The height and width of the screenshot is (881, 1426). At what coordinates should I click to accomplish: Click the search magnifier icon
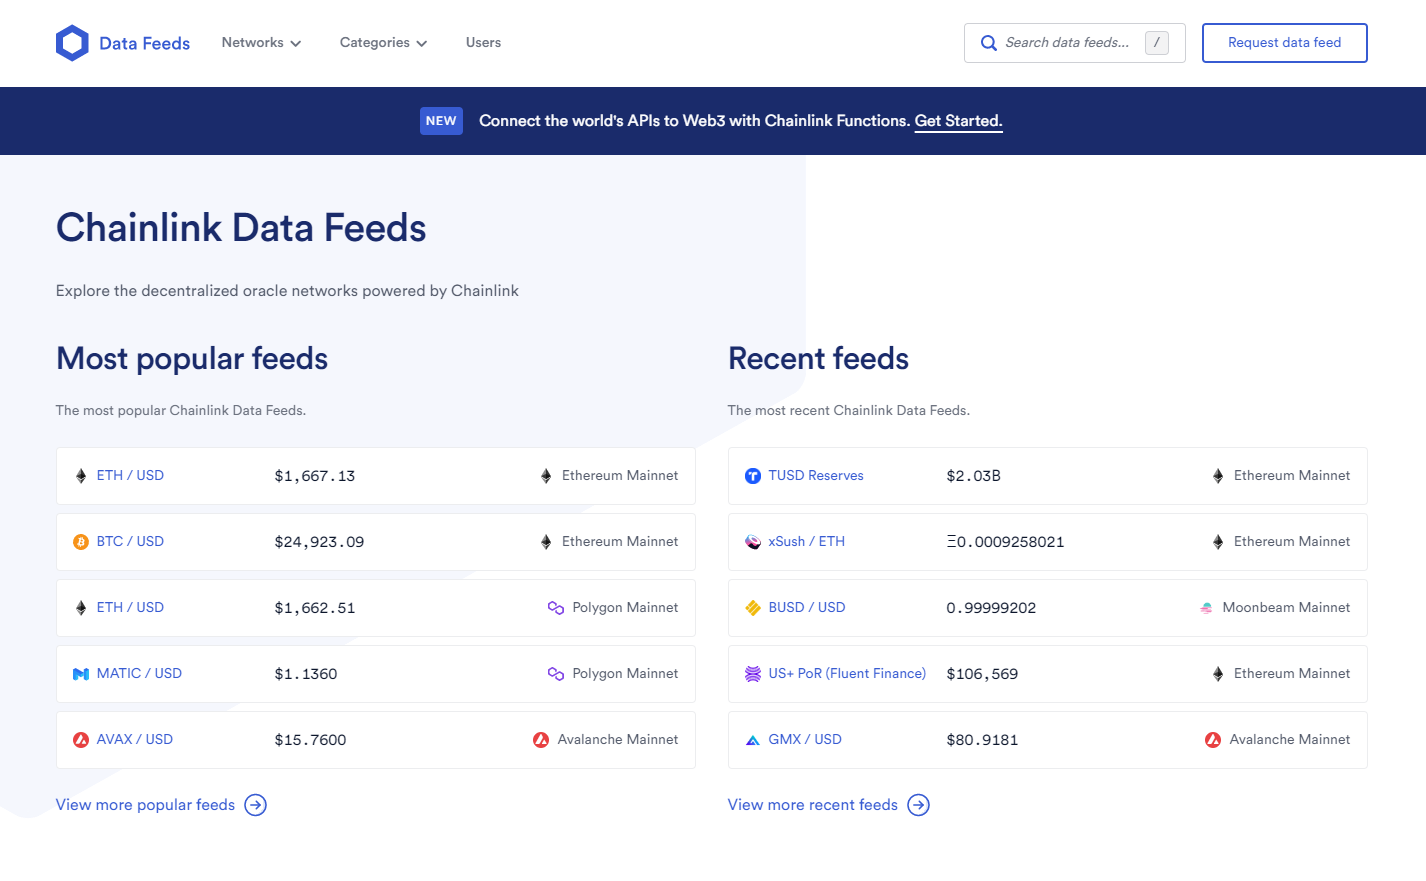tap(988, 43)
